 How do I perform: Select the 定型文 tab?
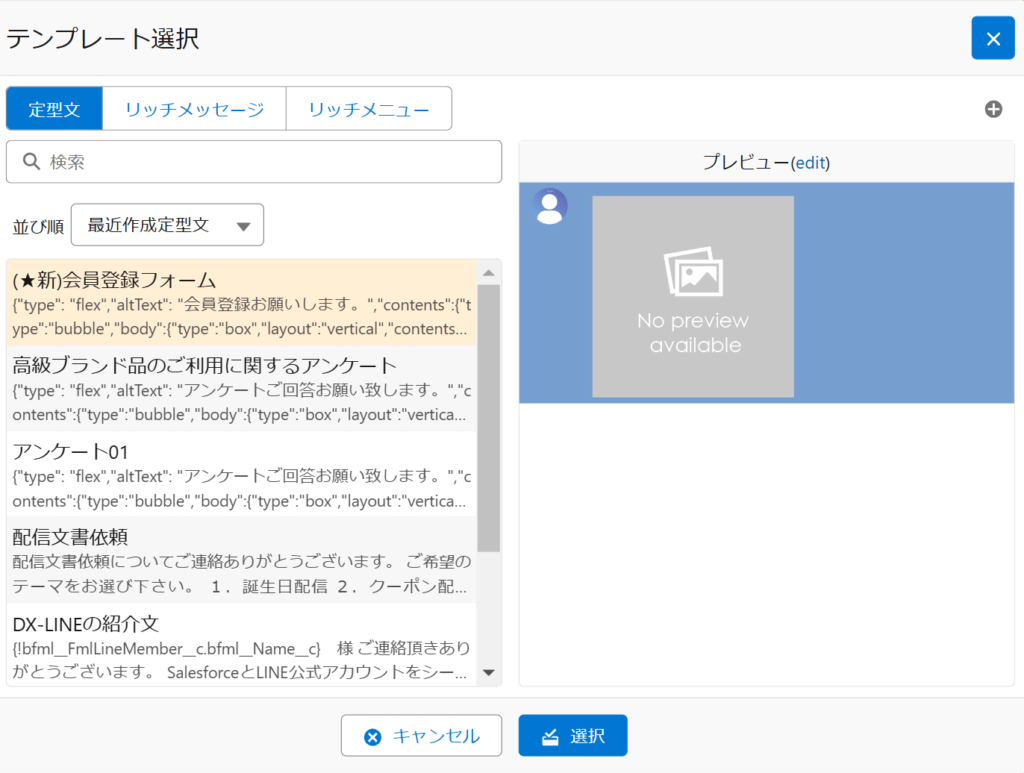pos(54,109)
